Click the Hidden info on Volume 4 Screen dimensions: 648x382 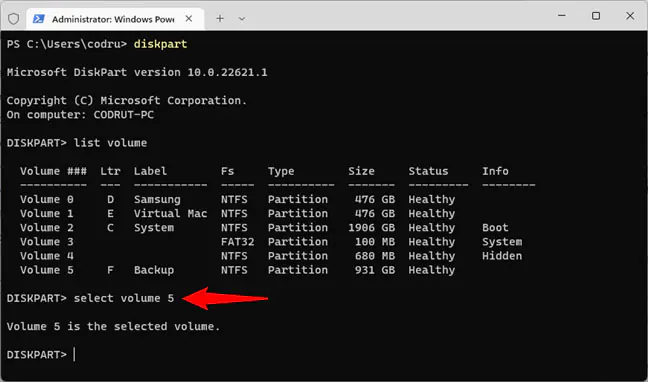coord(502,256)
